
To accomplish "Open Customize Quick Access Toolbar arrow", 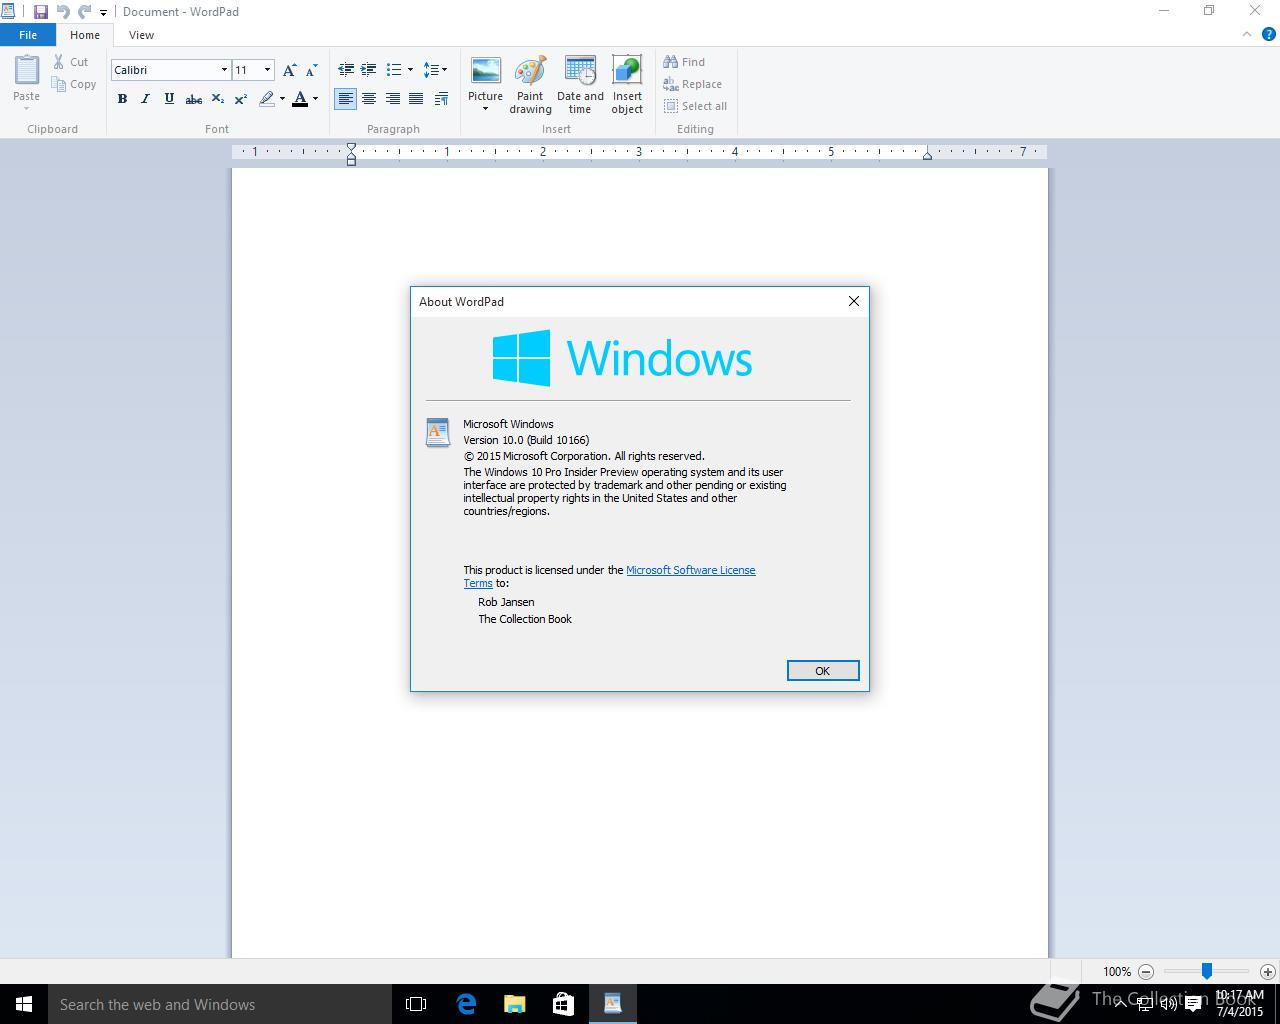I will pos(103,13).
